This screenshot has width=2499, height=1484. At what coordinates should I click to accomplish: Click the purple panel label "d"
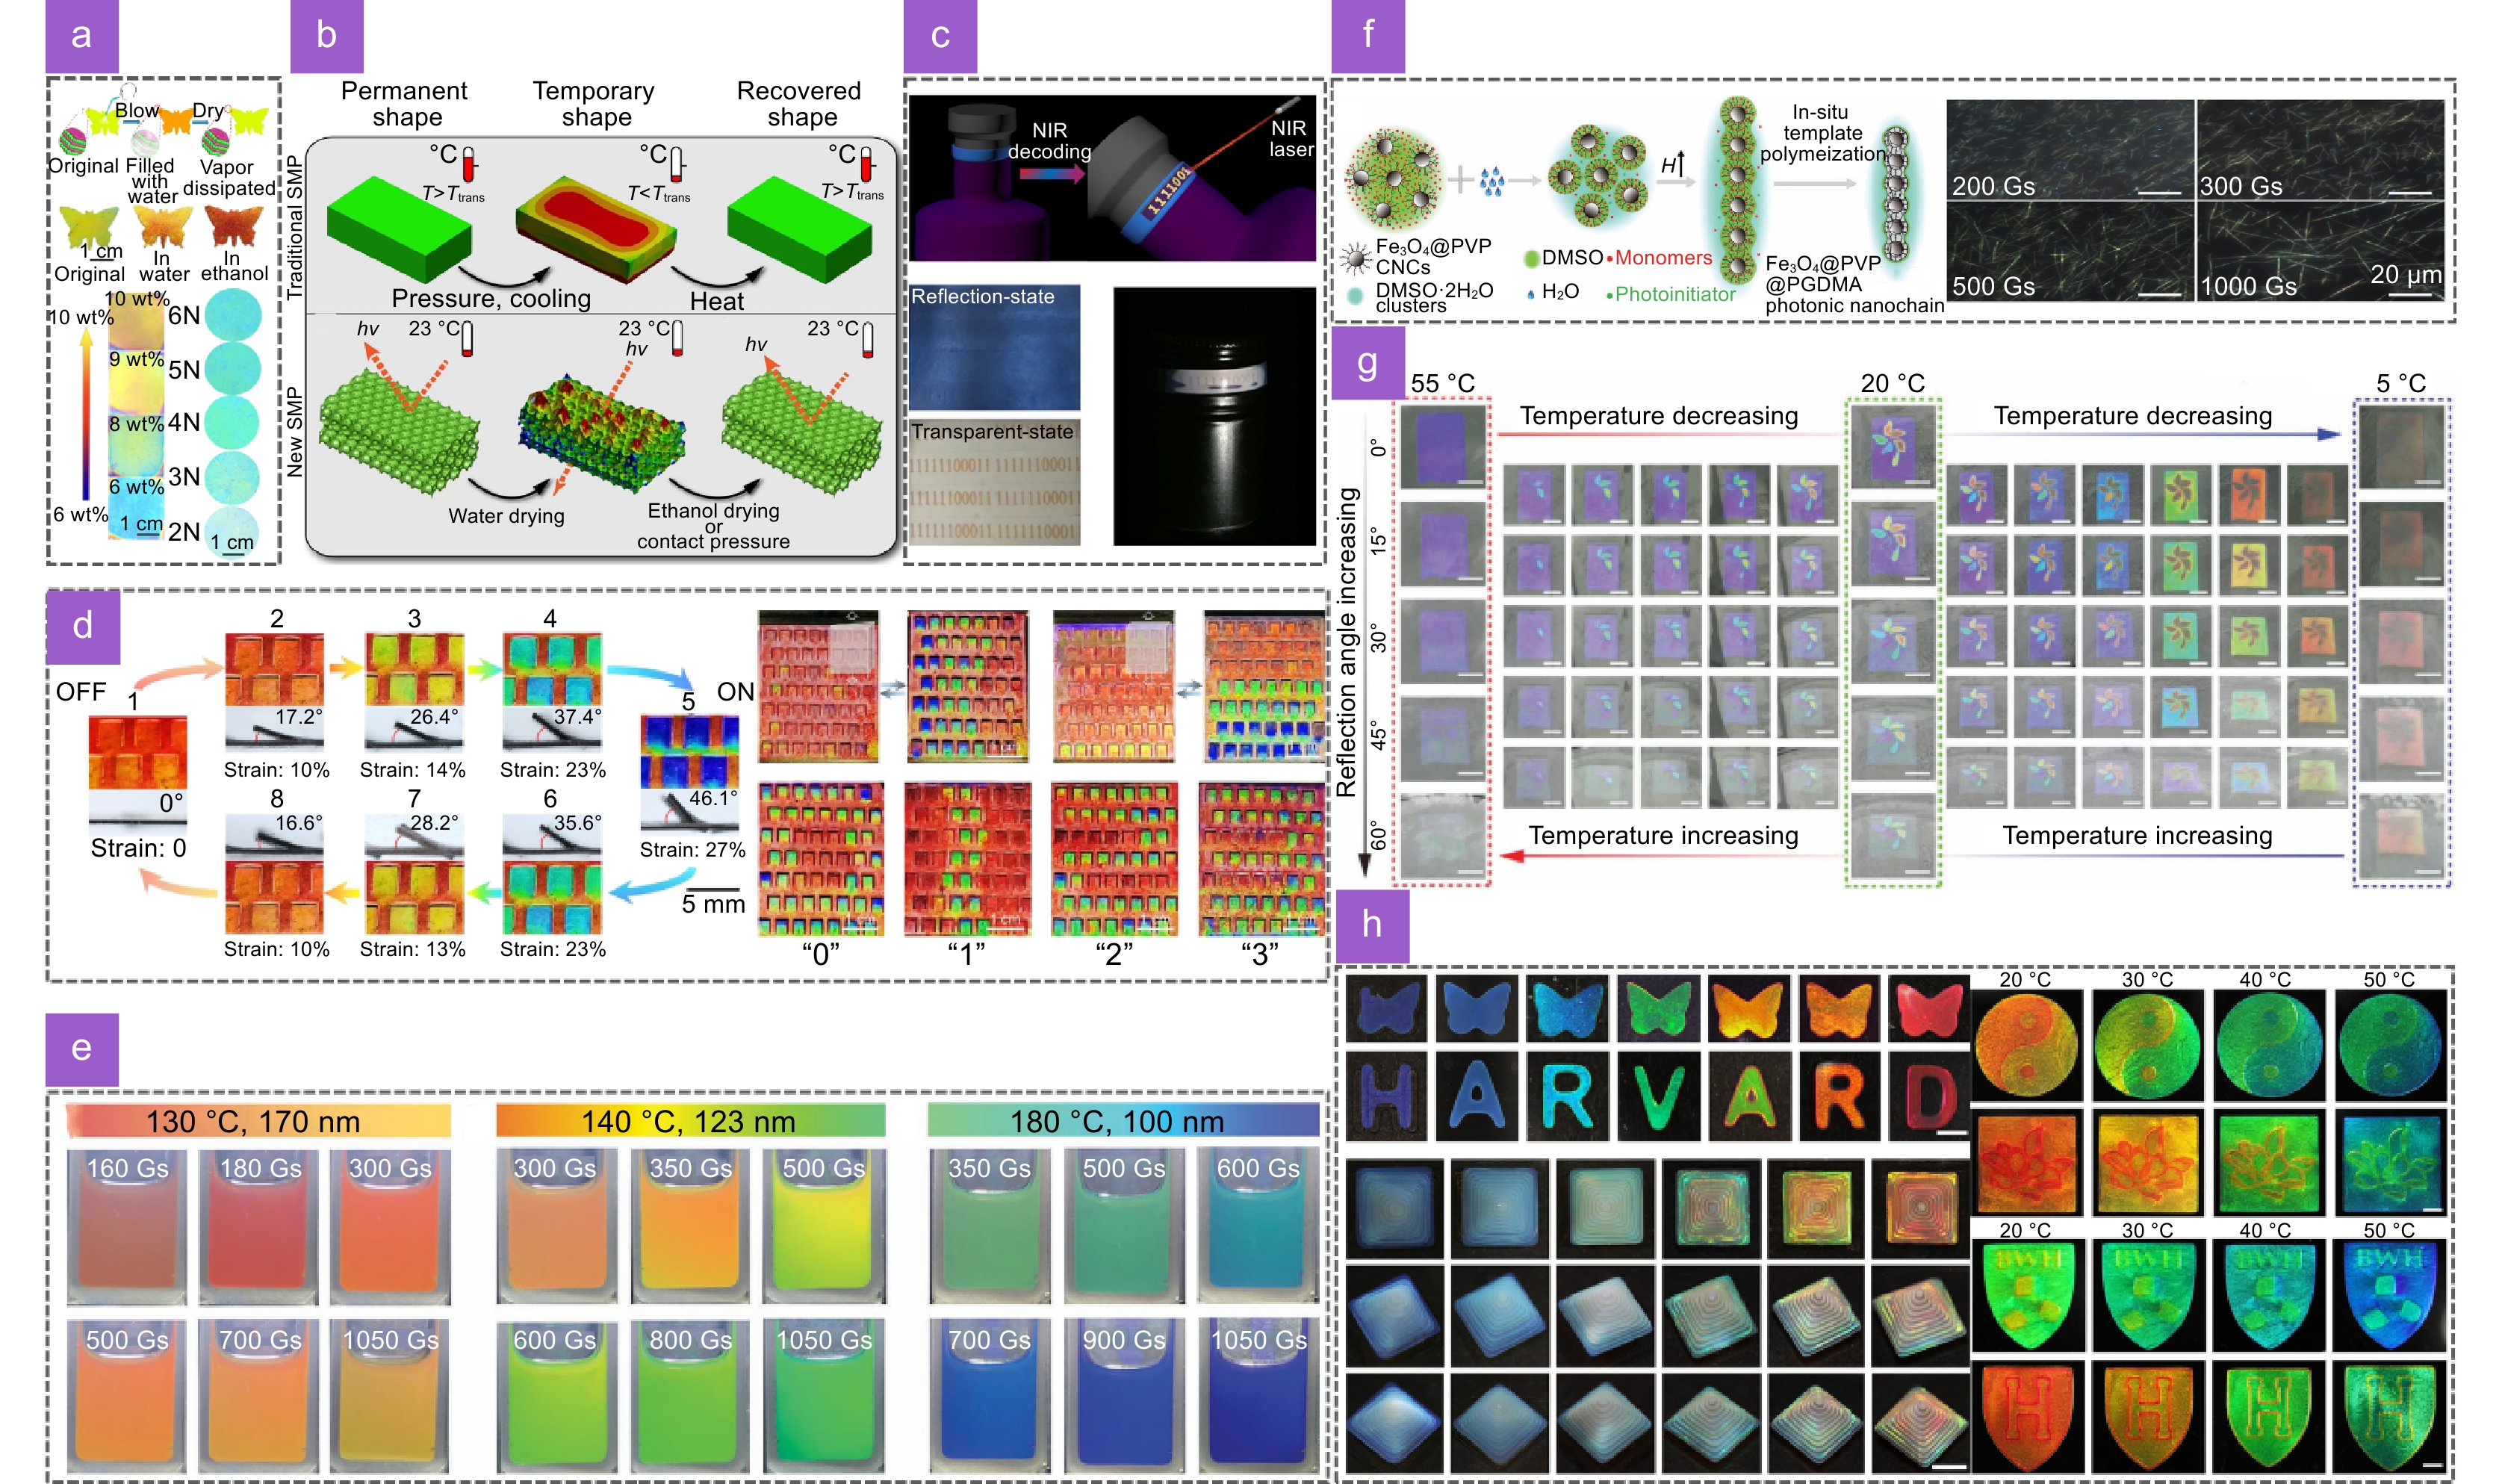point(83,626)
